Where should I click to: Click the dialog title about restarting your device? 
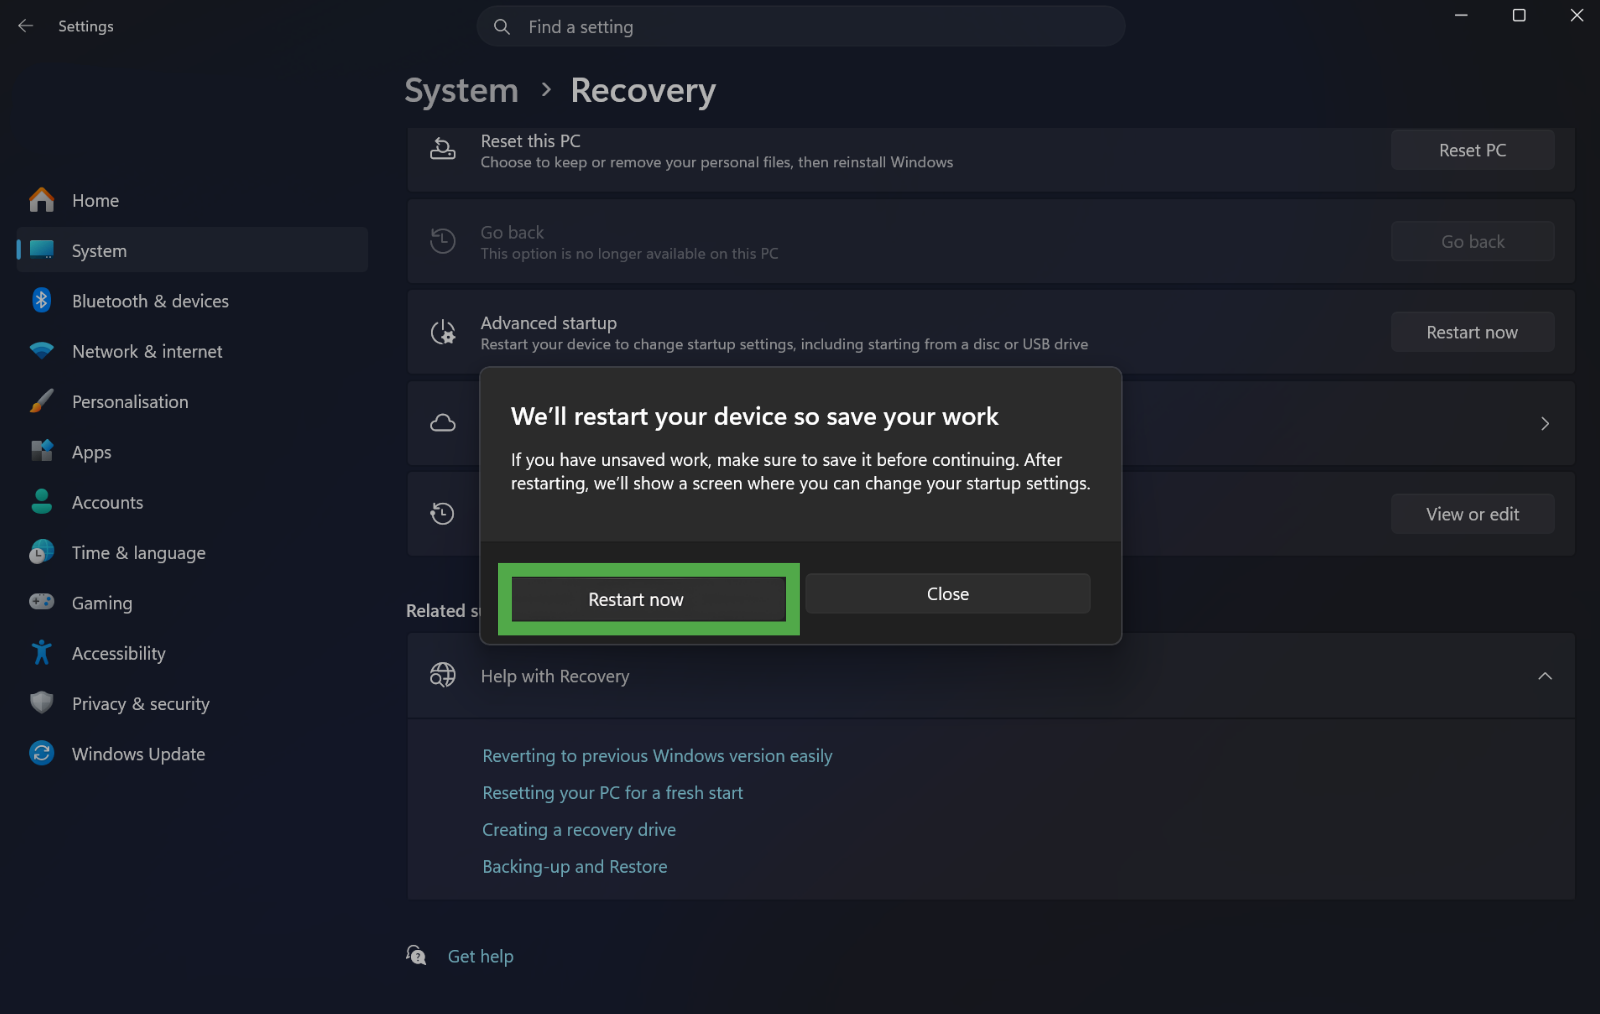(x=755, y=416)
